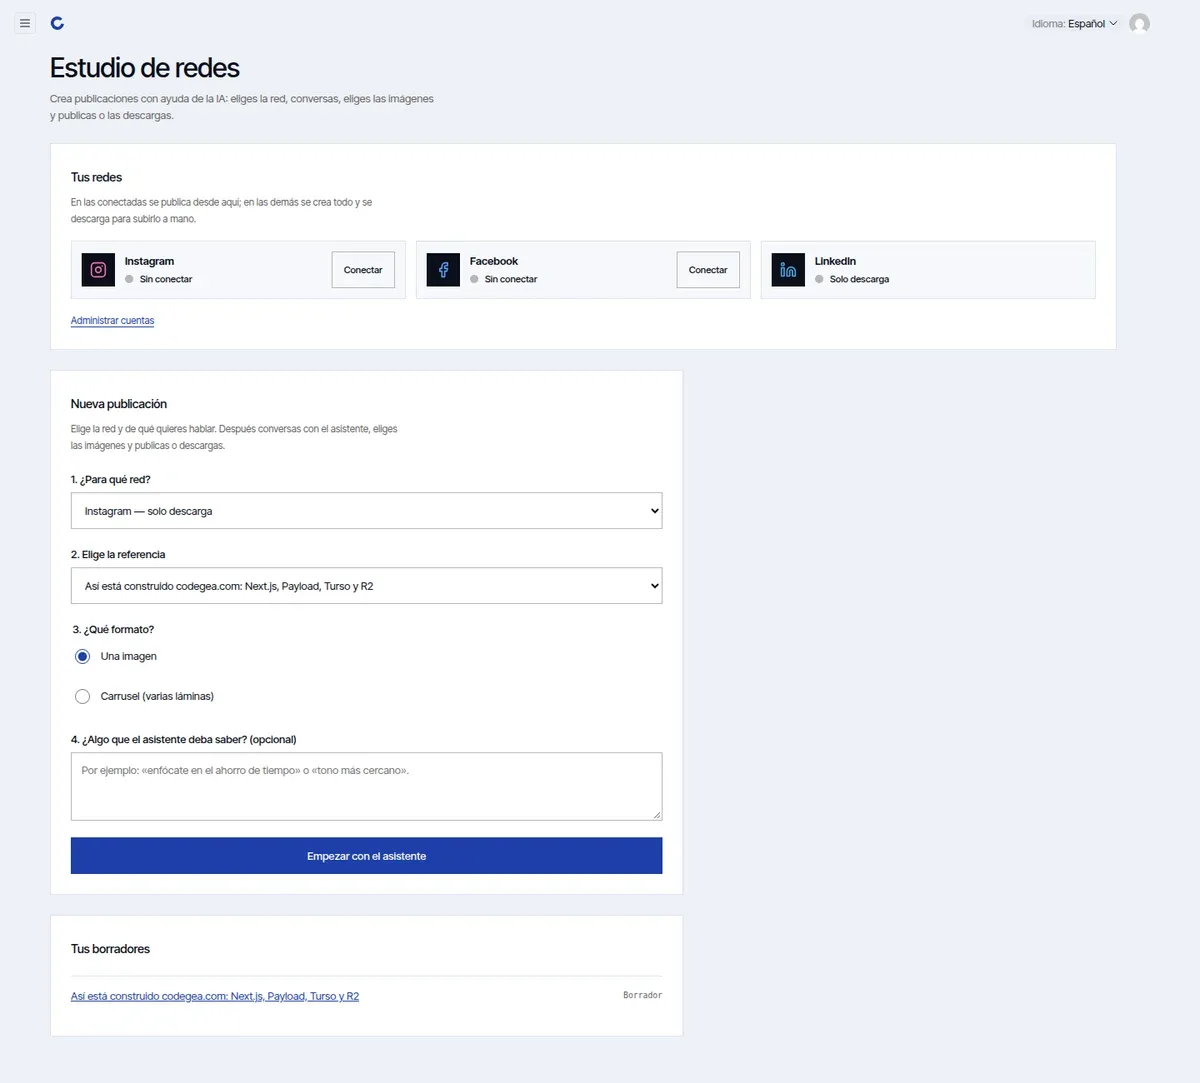Click the 'Facebook' network name
This screenshot has width=1200, height=1083.
point(494,261)
